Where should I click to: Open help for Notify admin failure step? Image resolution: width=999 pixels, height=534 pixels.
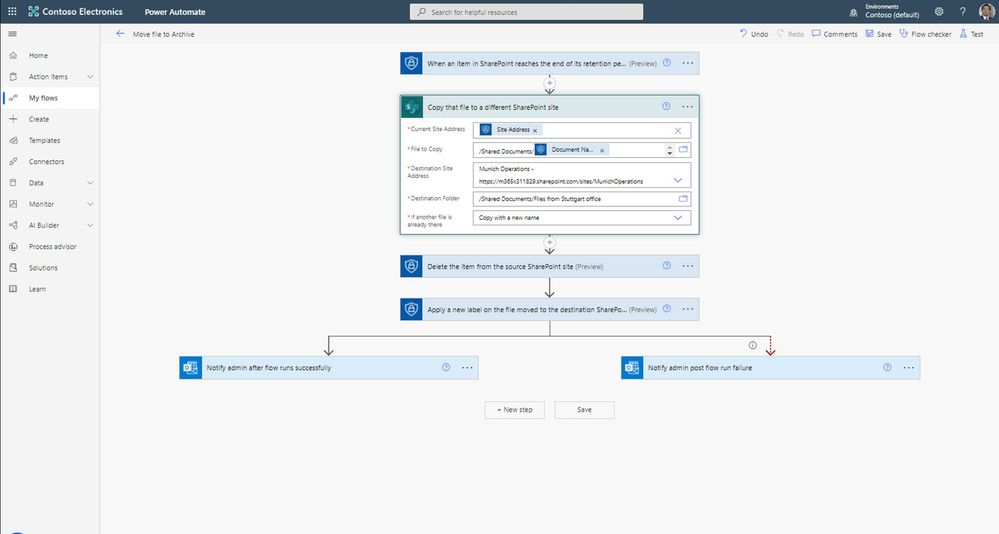click(x=887, y=367)
